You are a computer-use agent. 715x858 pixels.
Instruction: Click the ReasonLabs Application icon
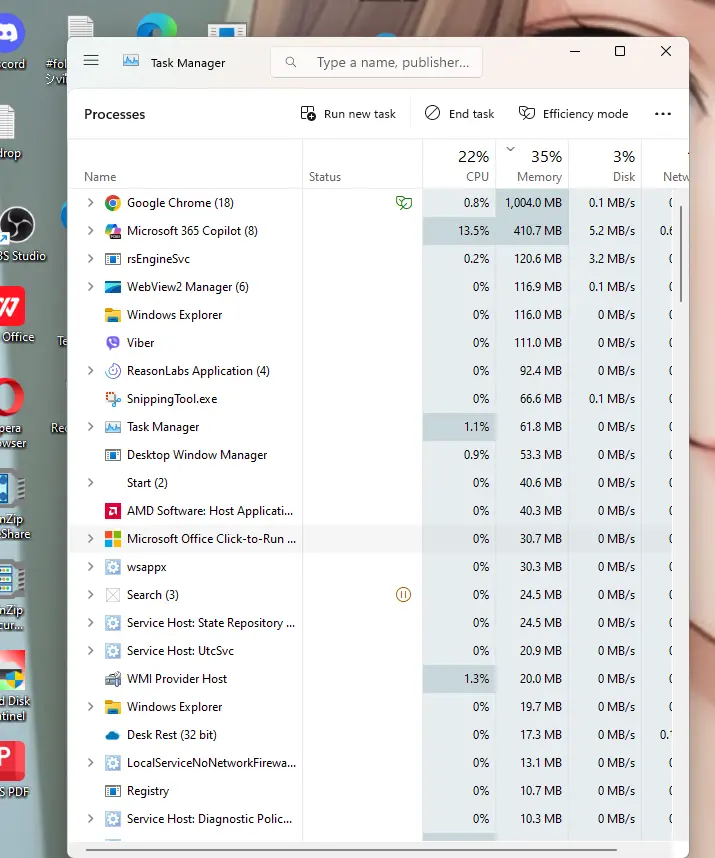pos(113,371)
